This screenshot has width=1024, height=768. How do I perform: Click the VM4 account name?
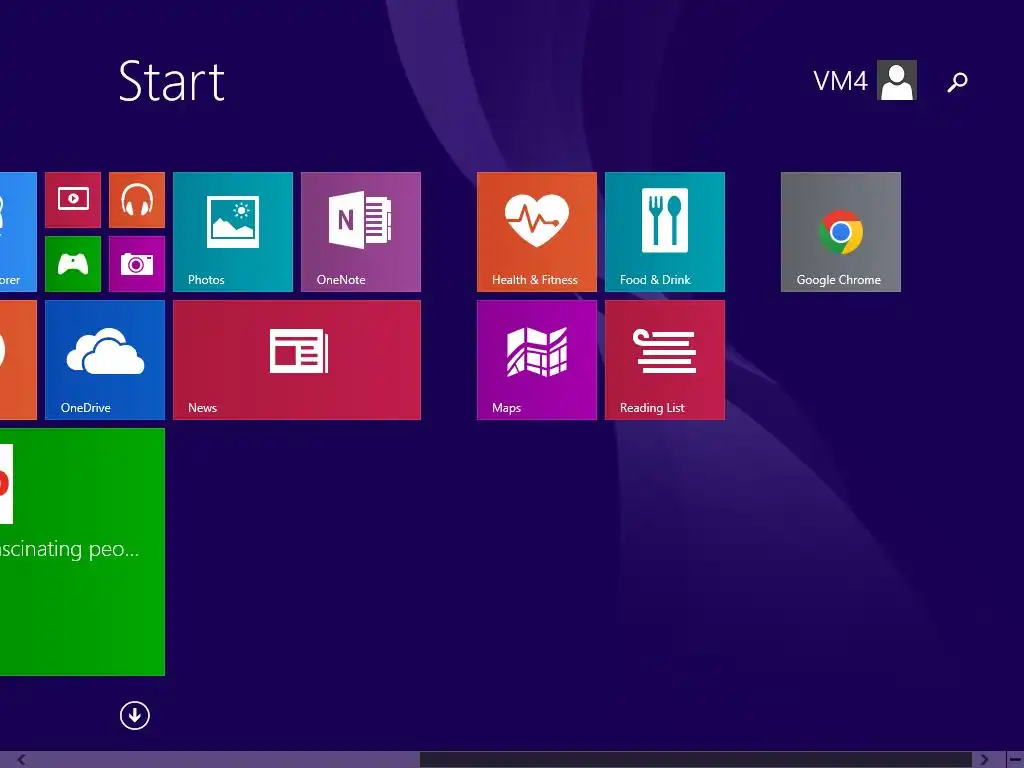840,81
